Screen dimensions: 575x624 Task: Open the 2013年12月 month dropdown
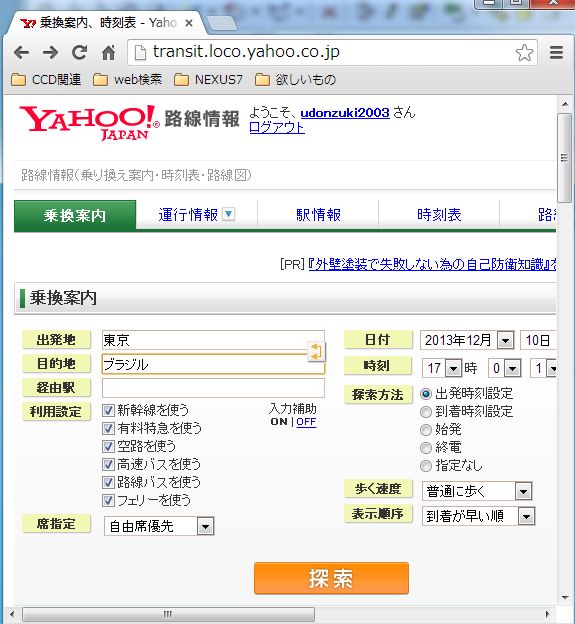pyautogui.click(x=467, y=341)
